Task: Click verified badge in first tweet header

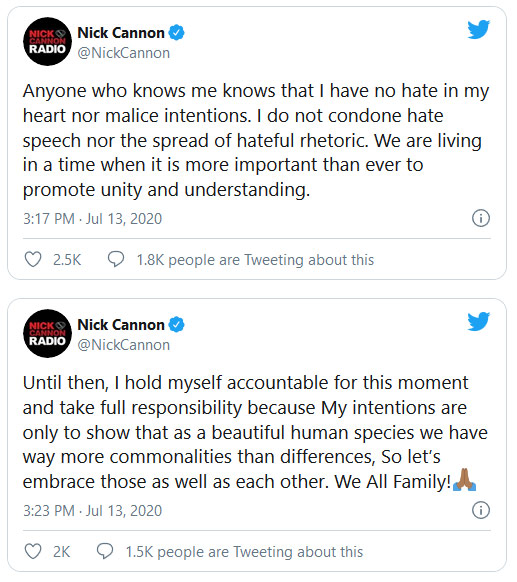Action: [176, 33]
